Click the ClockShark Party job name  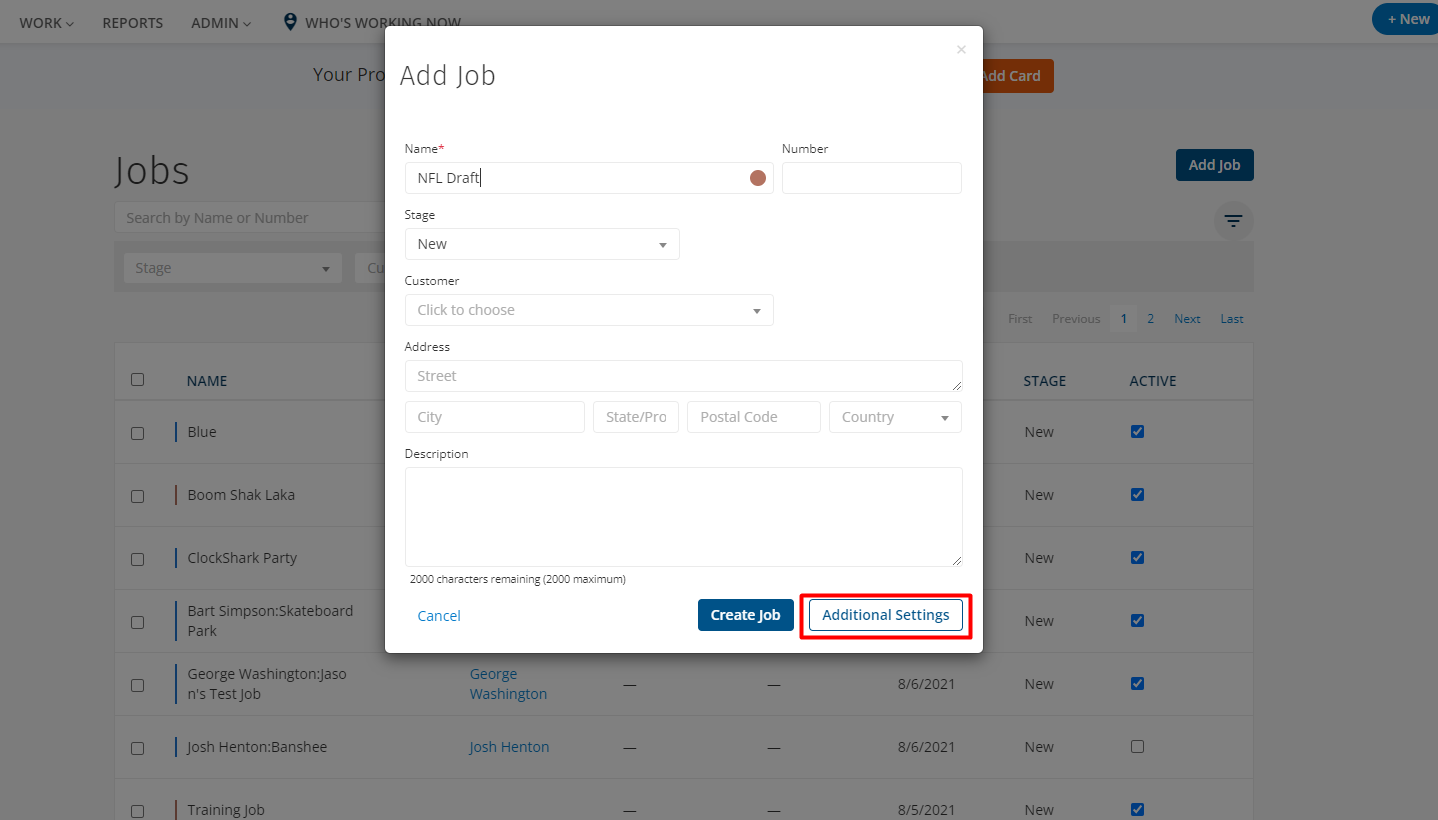[x=242, y=558]
